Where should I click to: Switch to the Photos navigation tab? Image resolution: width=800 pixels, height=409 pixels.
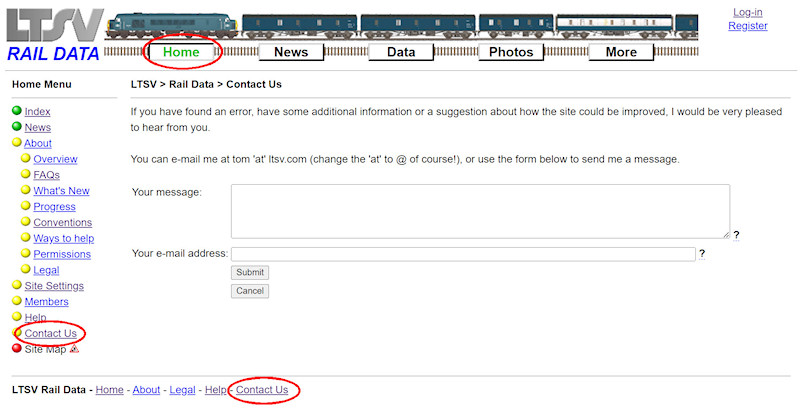click(x=511, y=52)
